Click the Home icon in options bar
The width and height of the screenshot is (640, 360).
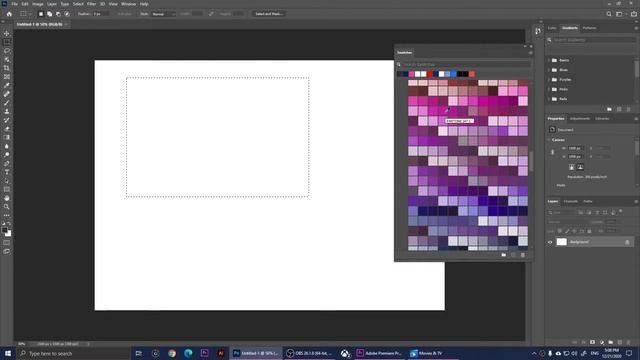tap(9, 14)
